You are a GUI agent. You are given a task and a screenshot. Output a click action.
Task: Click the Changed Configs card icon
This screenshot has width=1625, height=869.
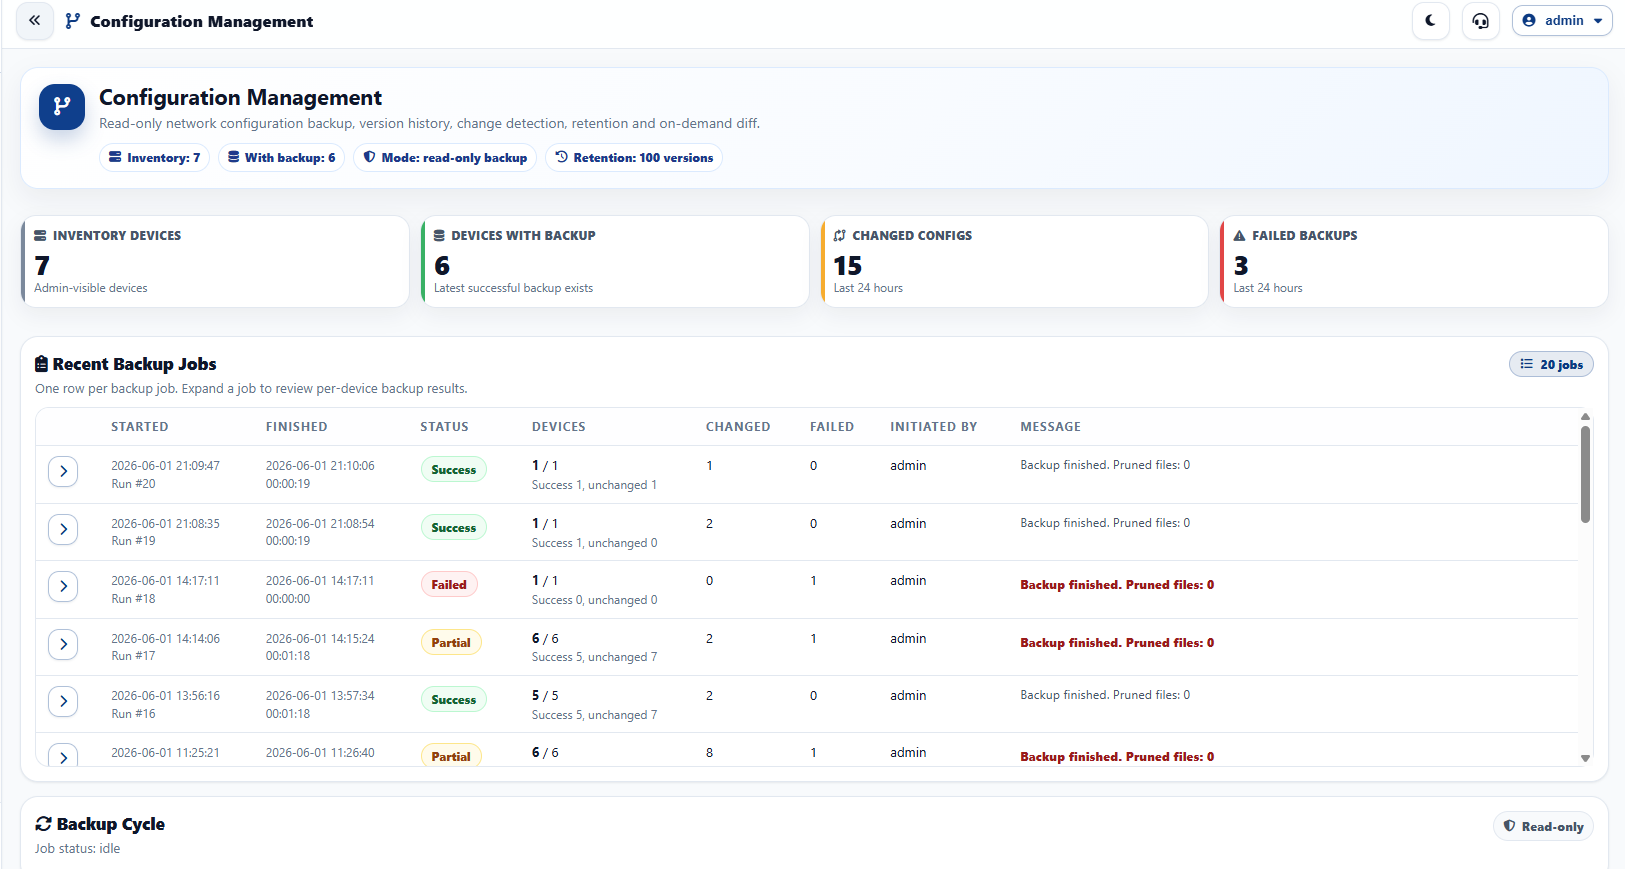point(840,236)
